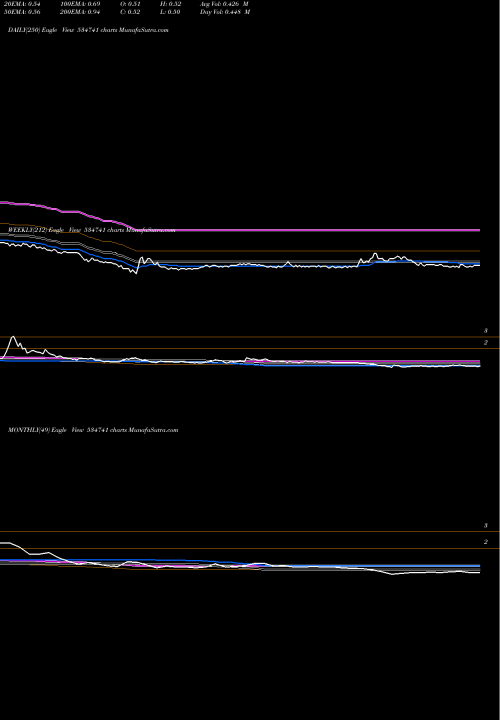Screen dimensions: 500x720
Task: Select the open price O: 0.51
Action: click(130, 3)
